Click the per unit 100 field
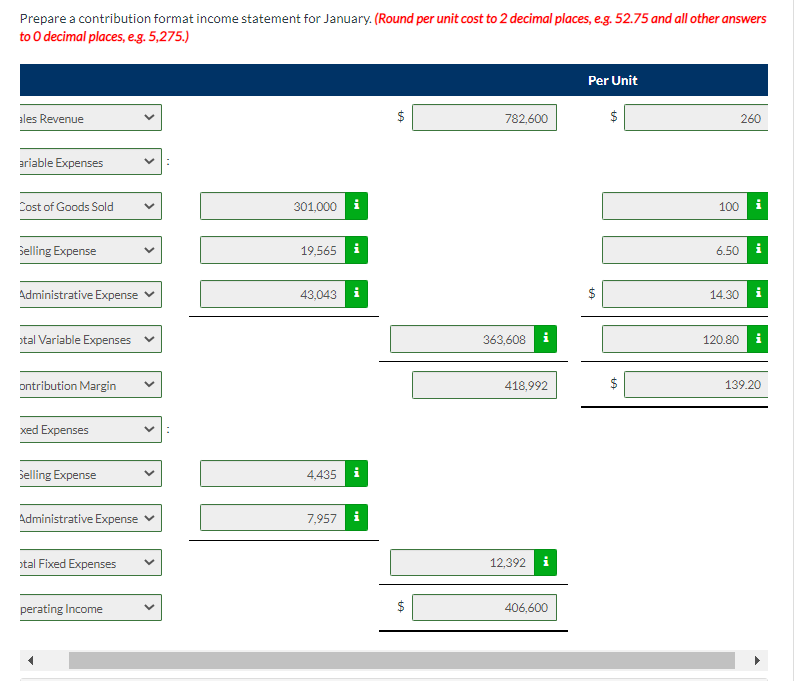The height and width of the screenshot is (681, 794). tap(674, 206)
